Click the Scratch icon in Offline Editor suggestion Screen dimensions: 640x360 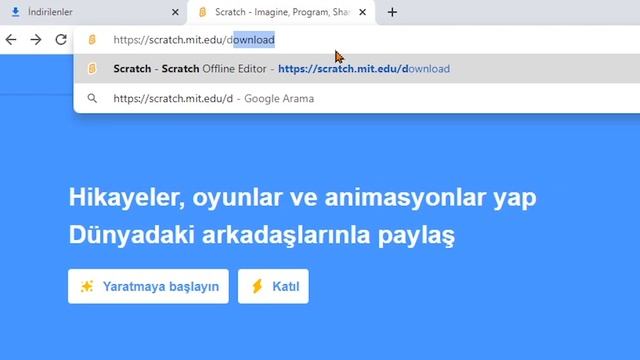[92, 69]
